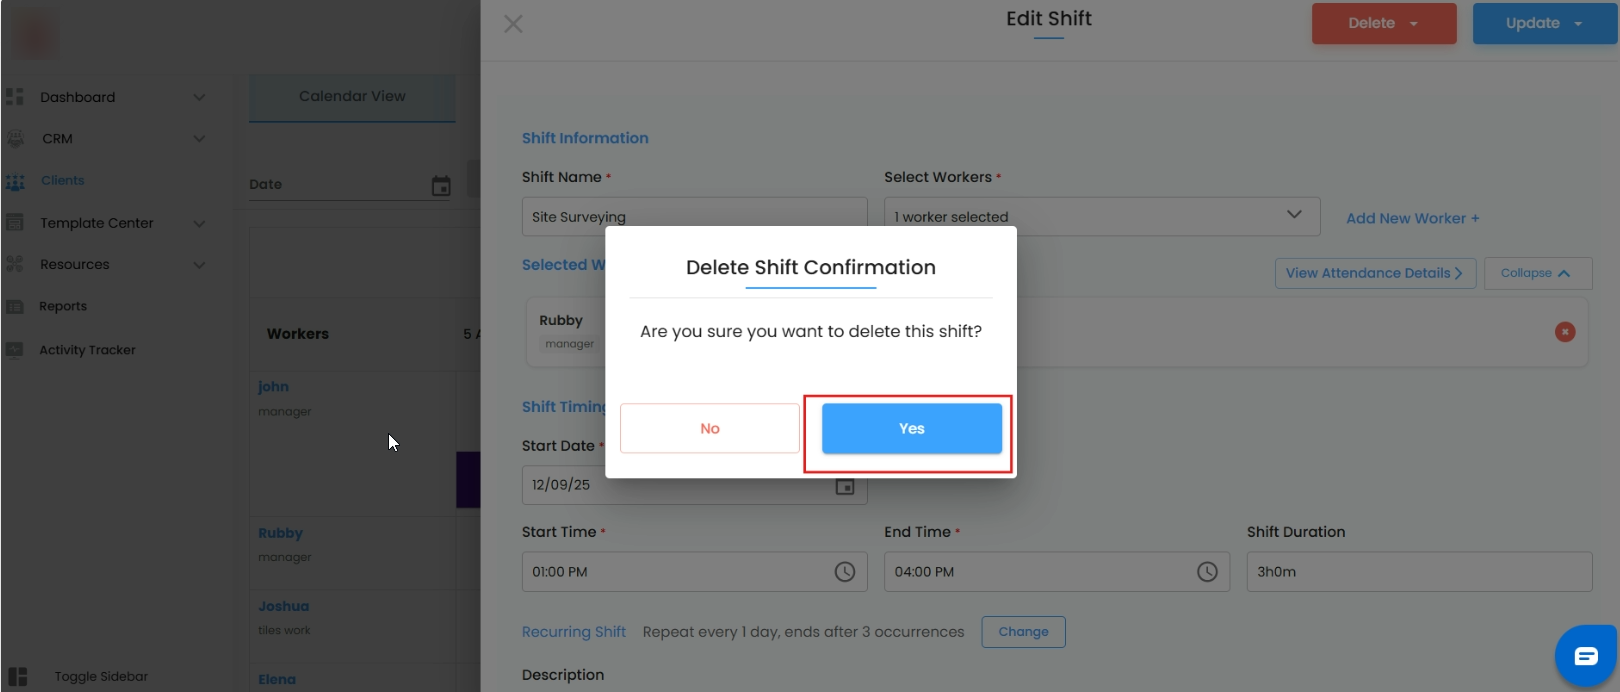Expand the Dashboard menu chevron

point(199,97)
